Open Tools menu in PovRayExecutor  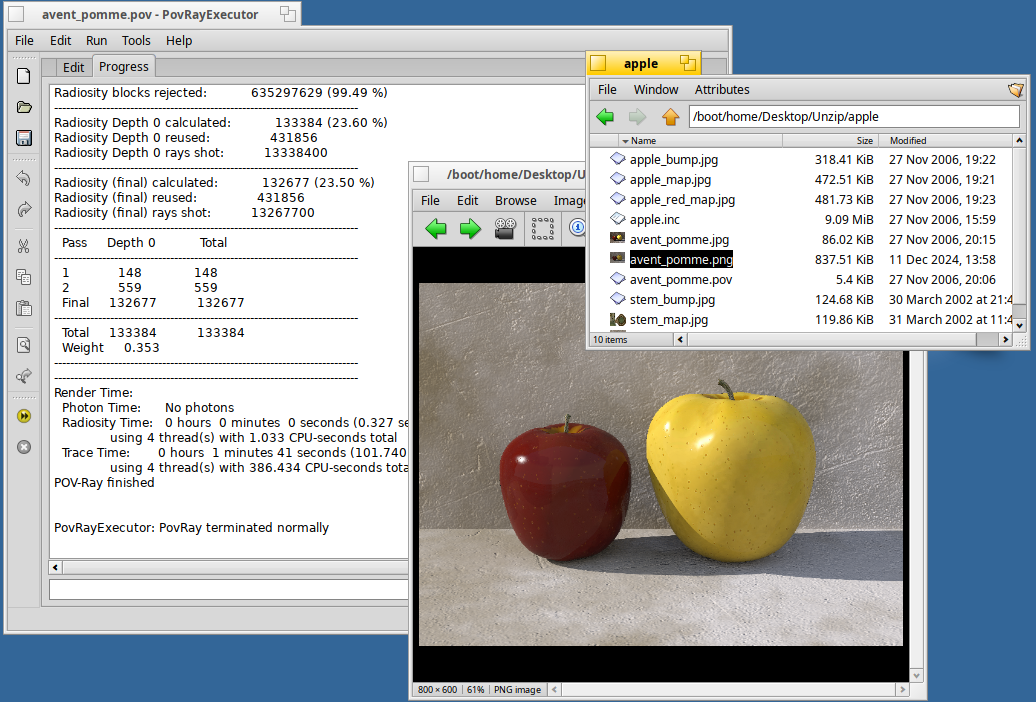pyautogui.click(x=136, y=40)
